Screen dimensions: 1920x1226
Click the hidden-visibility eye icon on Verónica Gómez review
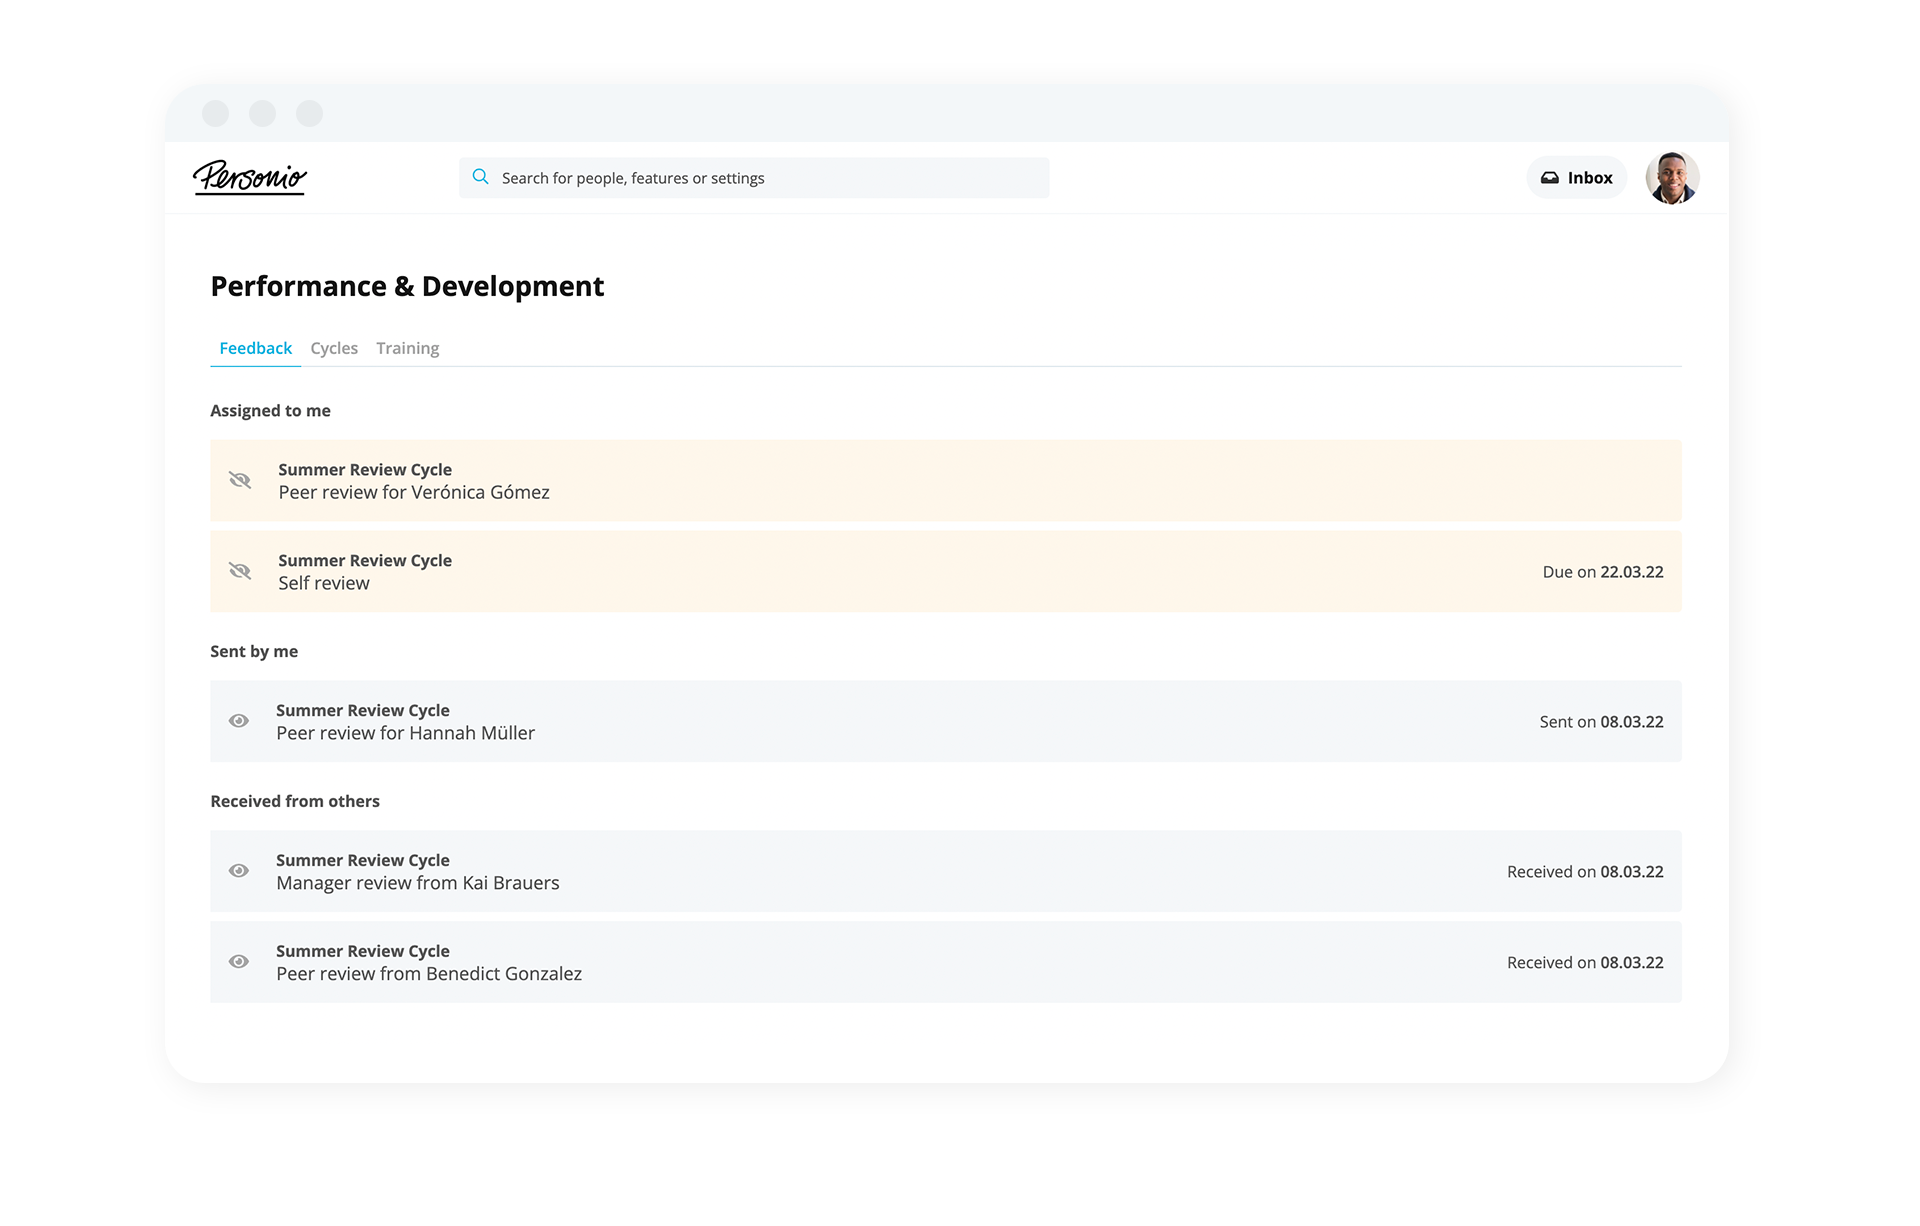240,480
